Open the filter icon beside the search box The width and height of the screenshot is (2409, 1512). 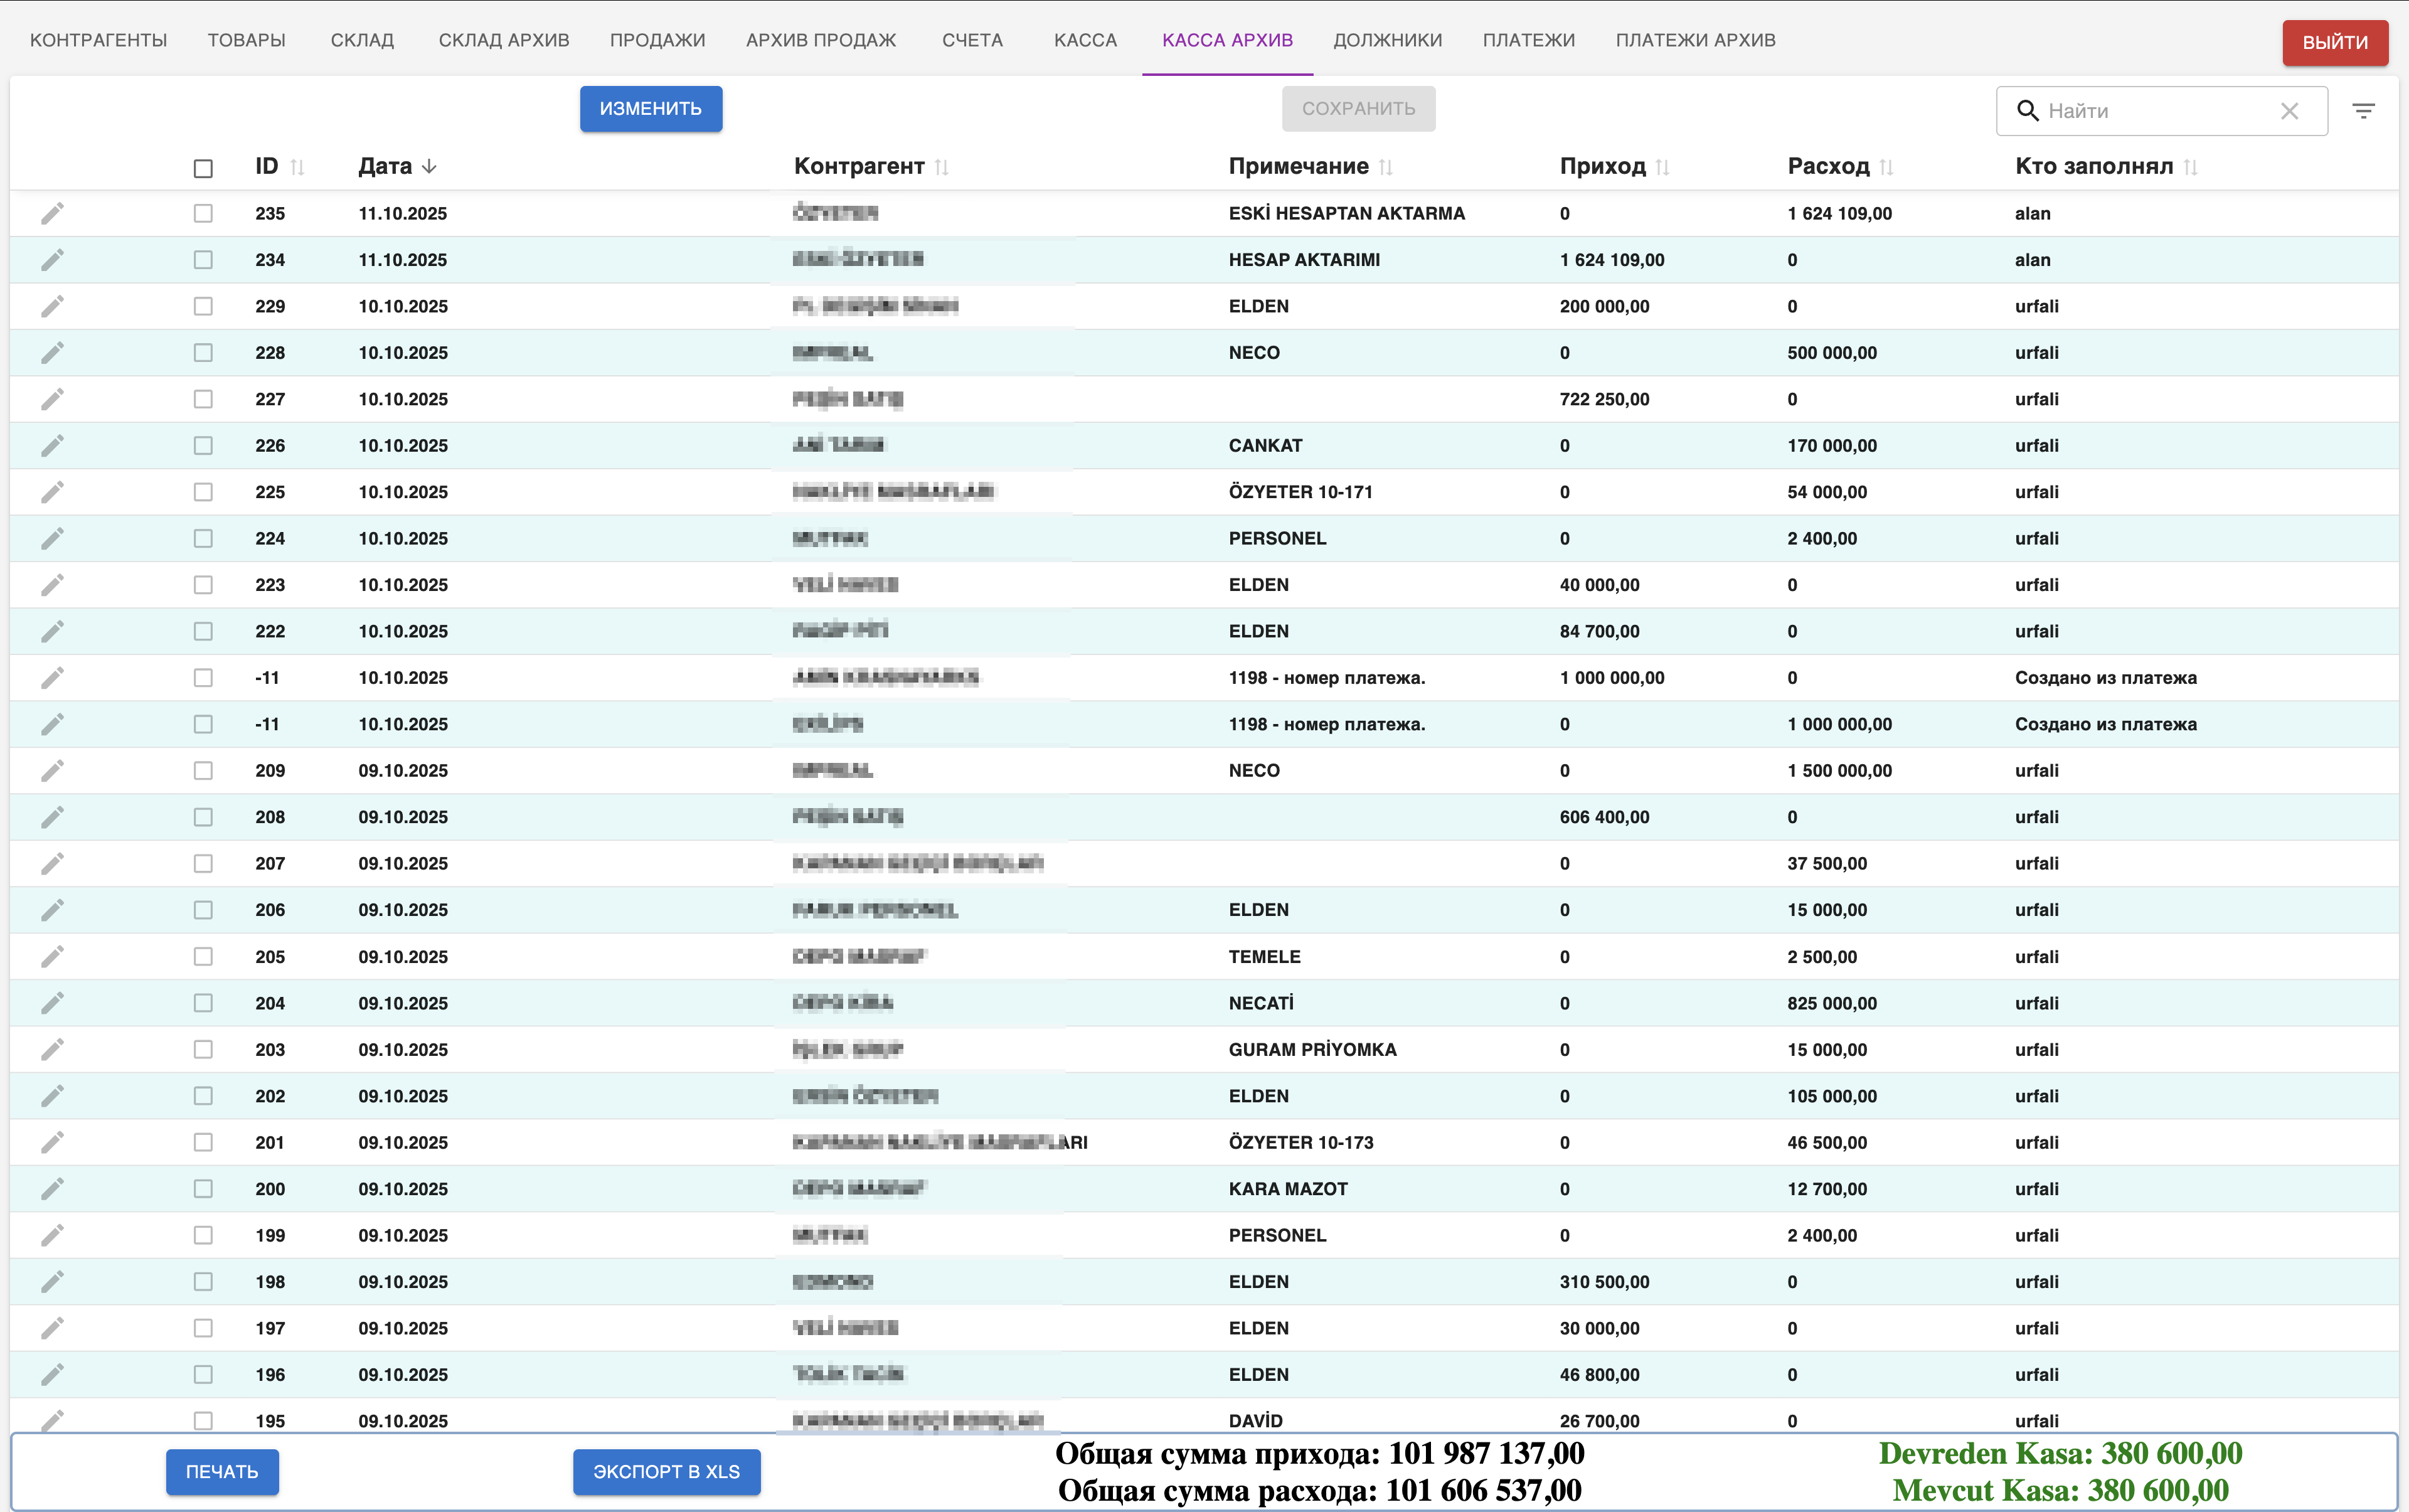coord(2363,111)
